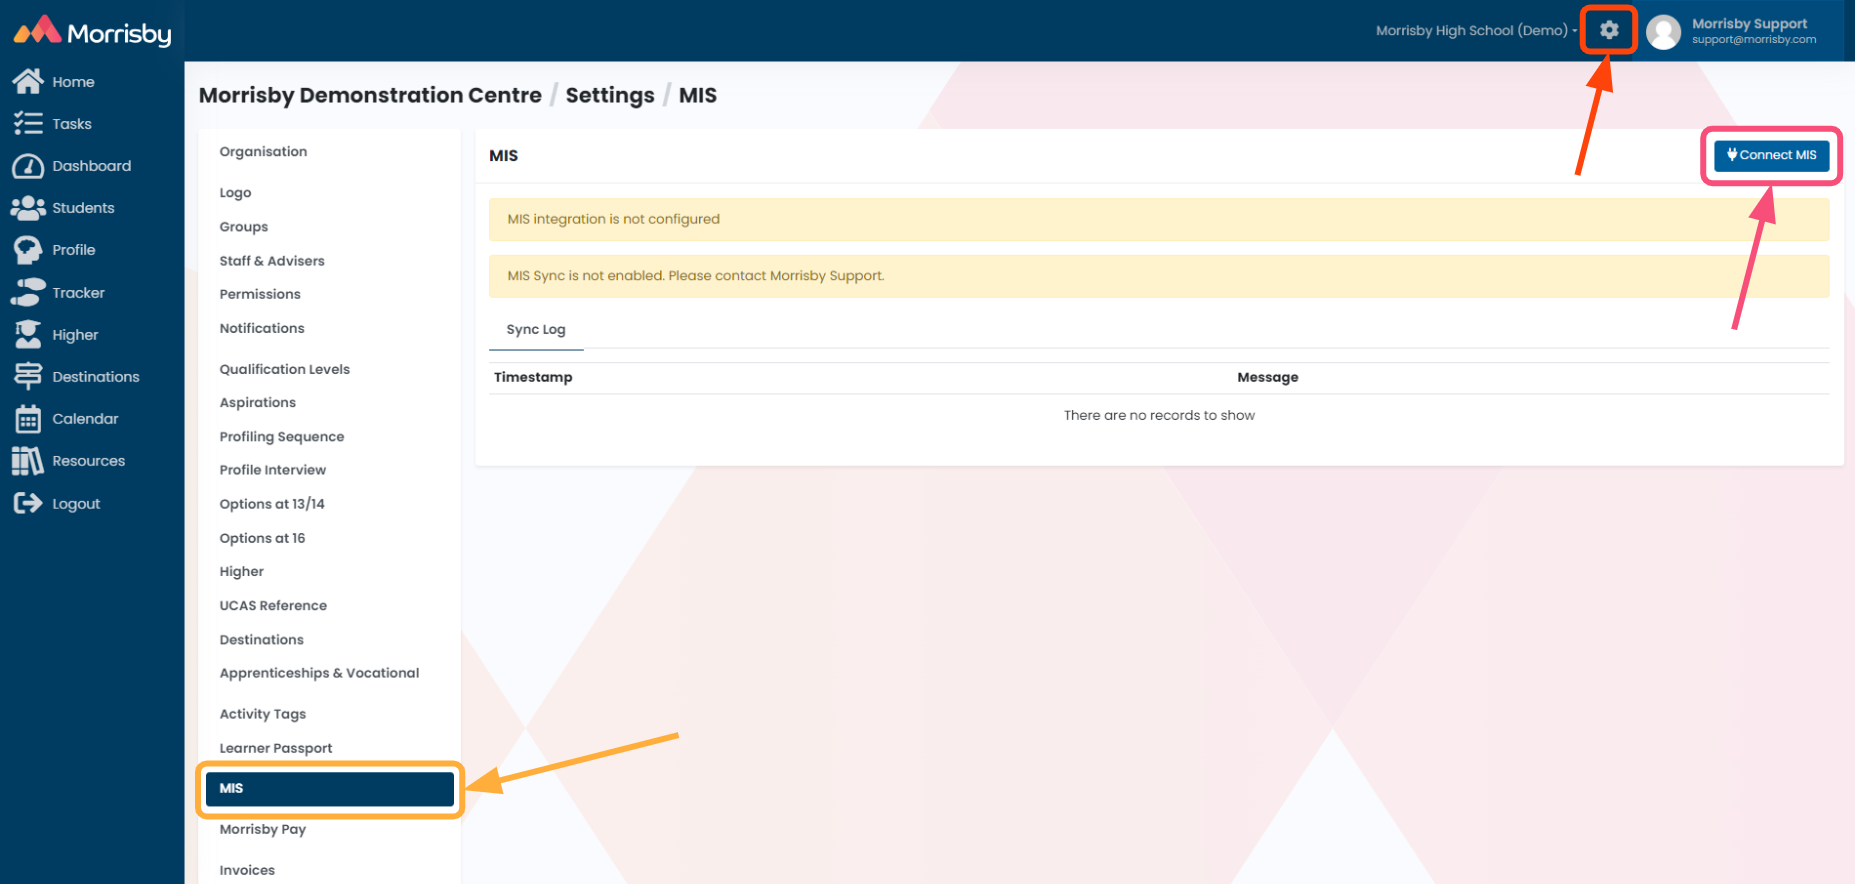Image resolution: width=1855 pixels, height=884 pixels.
Task: Click the user avatar icon
Action: click(x=1664, y=32)
